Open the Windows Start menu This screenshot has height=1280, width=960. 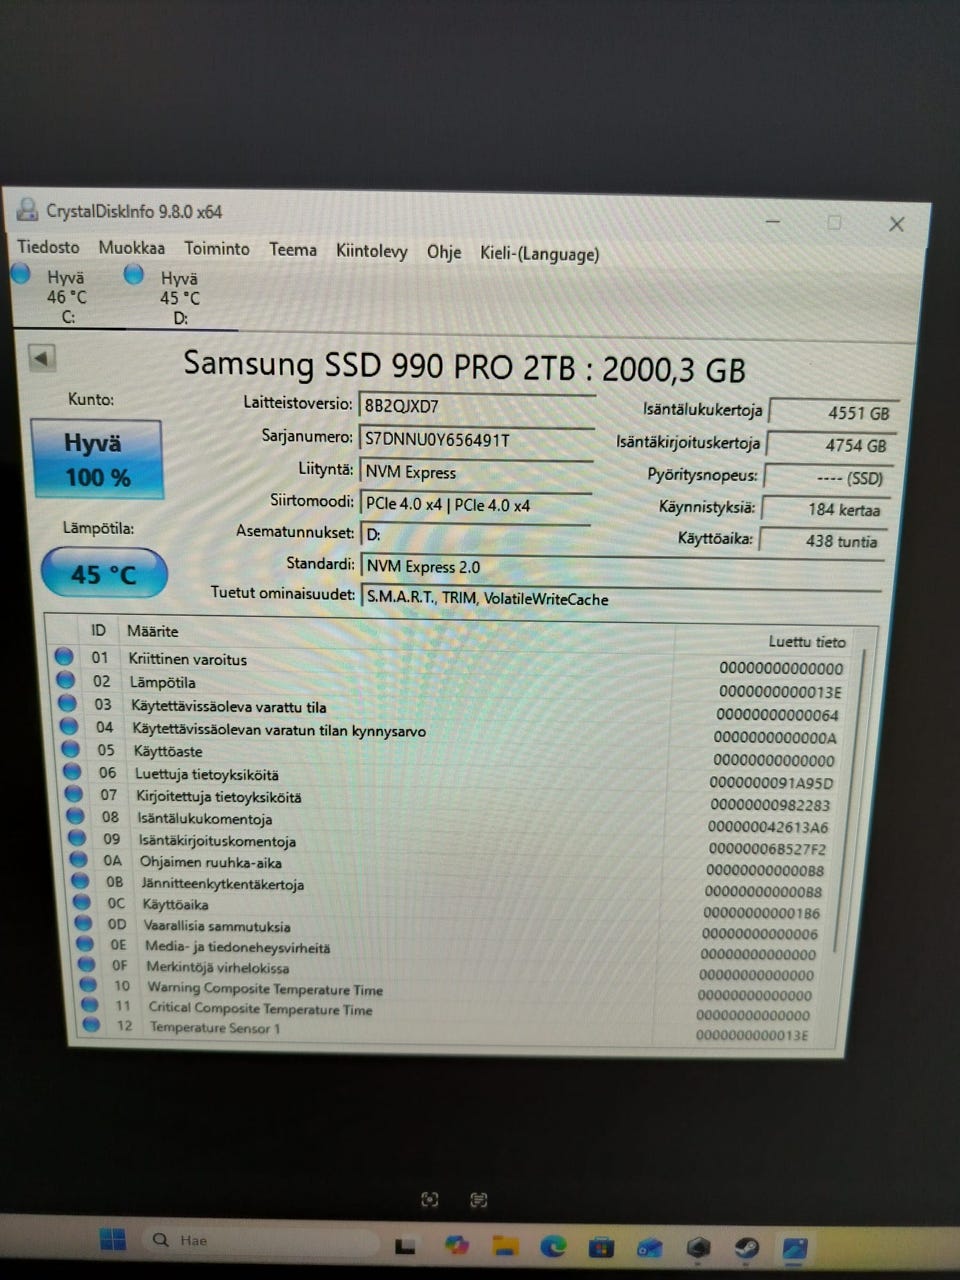tap(113, 1240)
